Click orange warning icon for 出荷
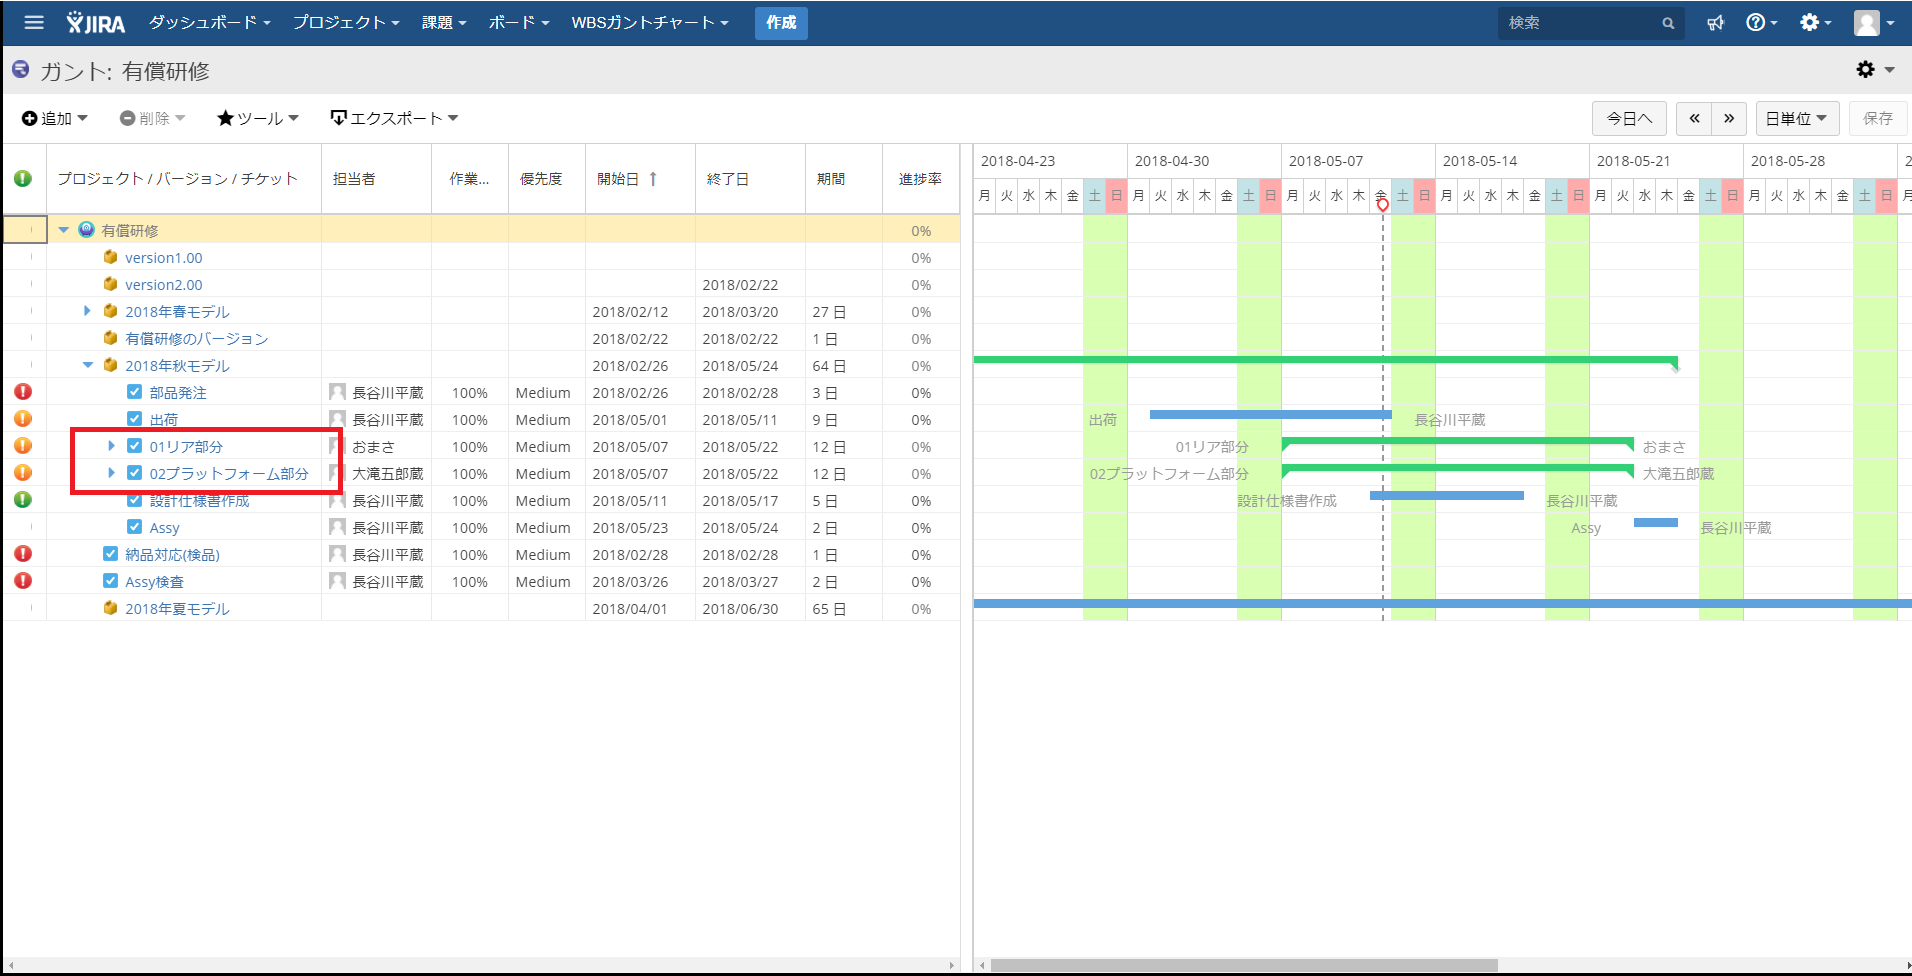The height and width of the screenshot is (976, 1912). [x=23, y=419]
